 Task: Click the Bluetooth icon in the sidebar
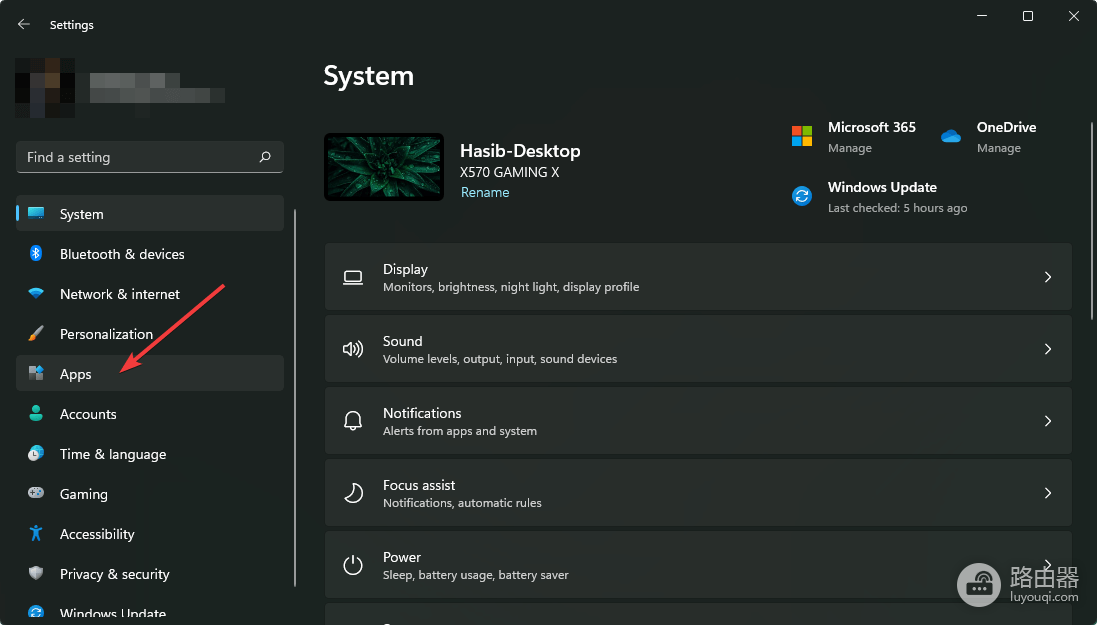click(x=36, y=253)
